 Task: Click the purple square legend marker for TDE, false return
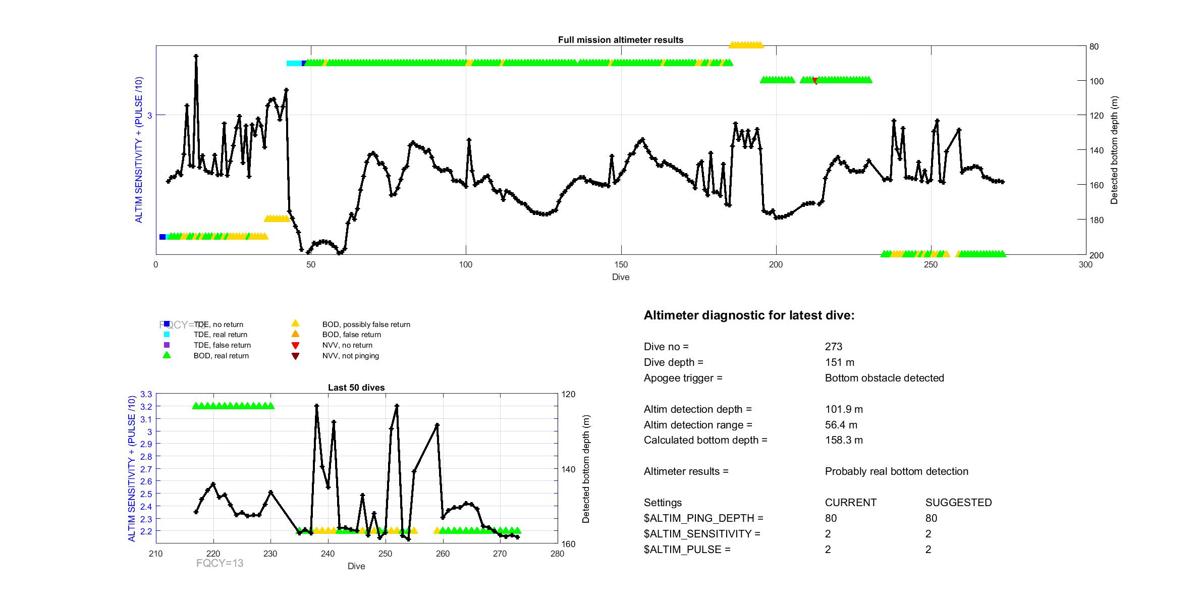(165, 345)
